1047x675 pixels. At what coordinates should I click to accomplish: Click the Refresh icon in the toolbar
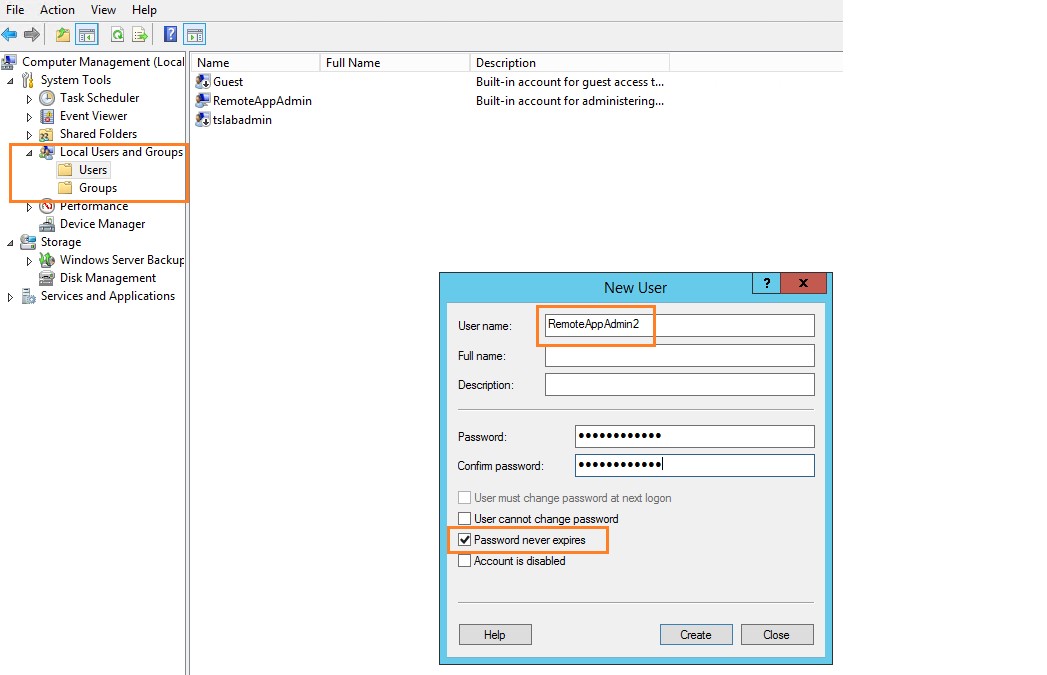click(116, 34)
